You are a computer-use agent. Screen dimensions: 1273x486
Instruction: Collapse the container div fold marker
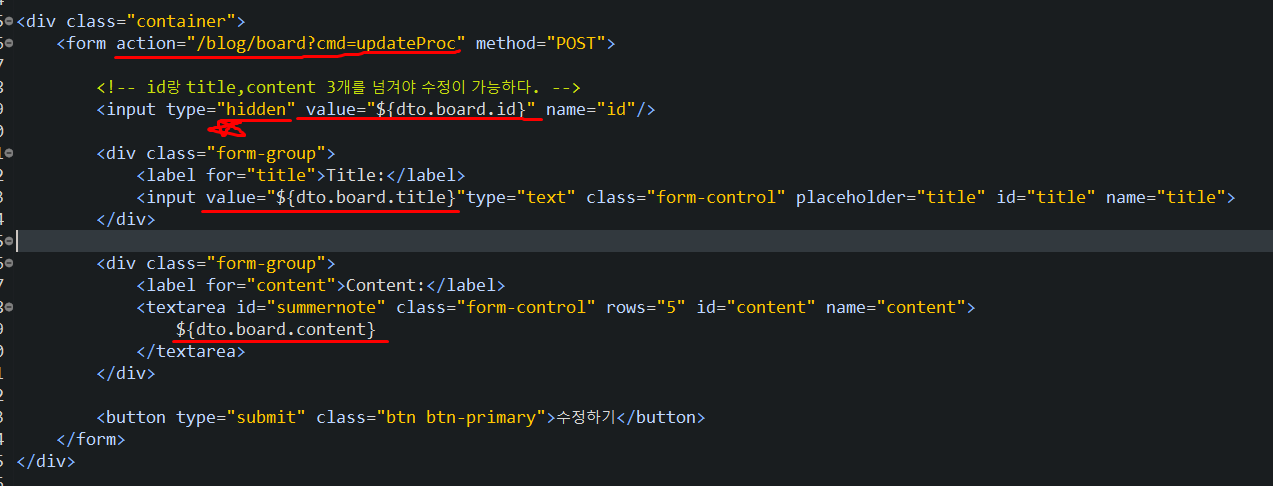tap(9, 22)
